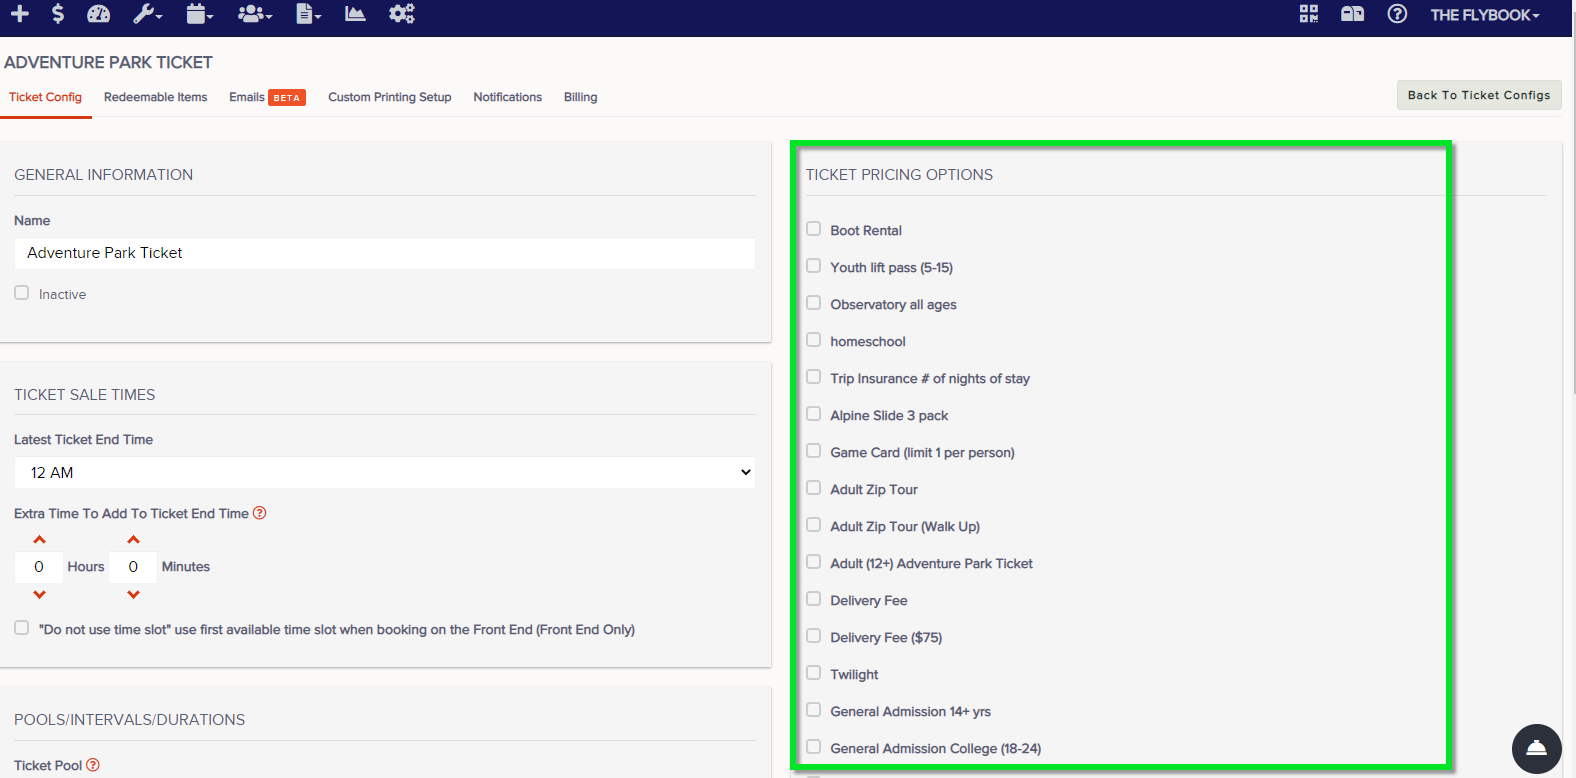Image resolution: width=1576 pixels, height=778 pixels.
Task: Check the plain Delivery Fee option
Action: 814,599
